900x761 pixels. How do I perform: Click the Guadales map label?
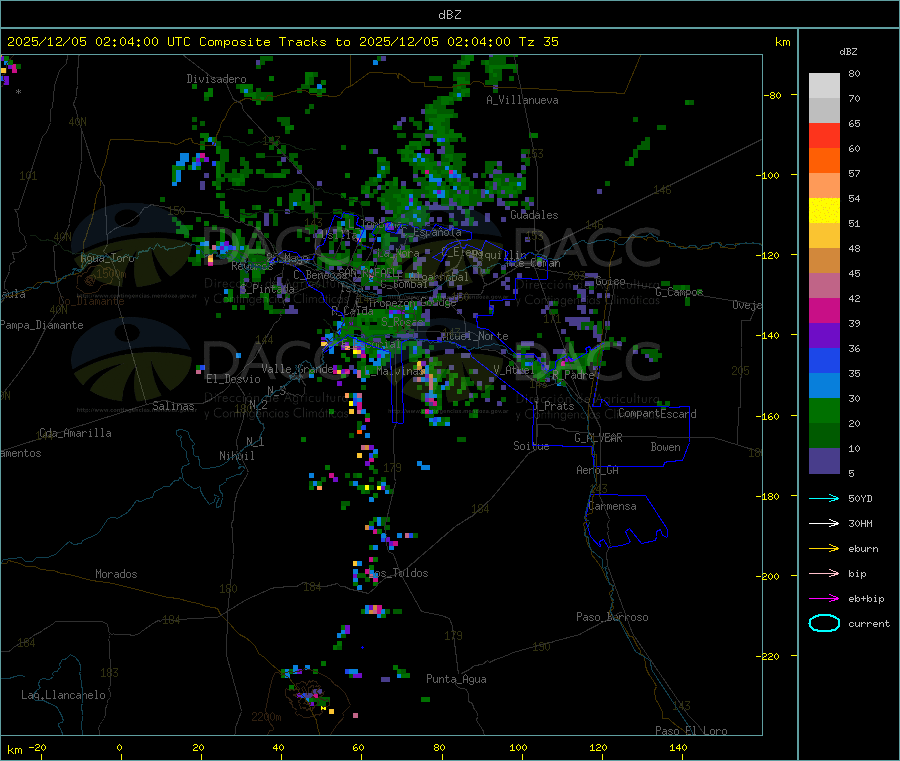click(534, 215)
